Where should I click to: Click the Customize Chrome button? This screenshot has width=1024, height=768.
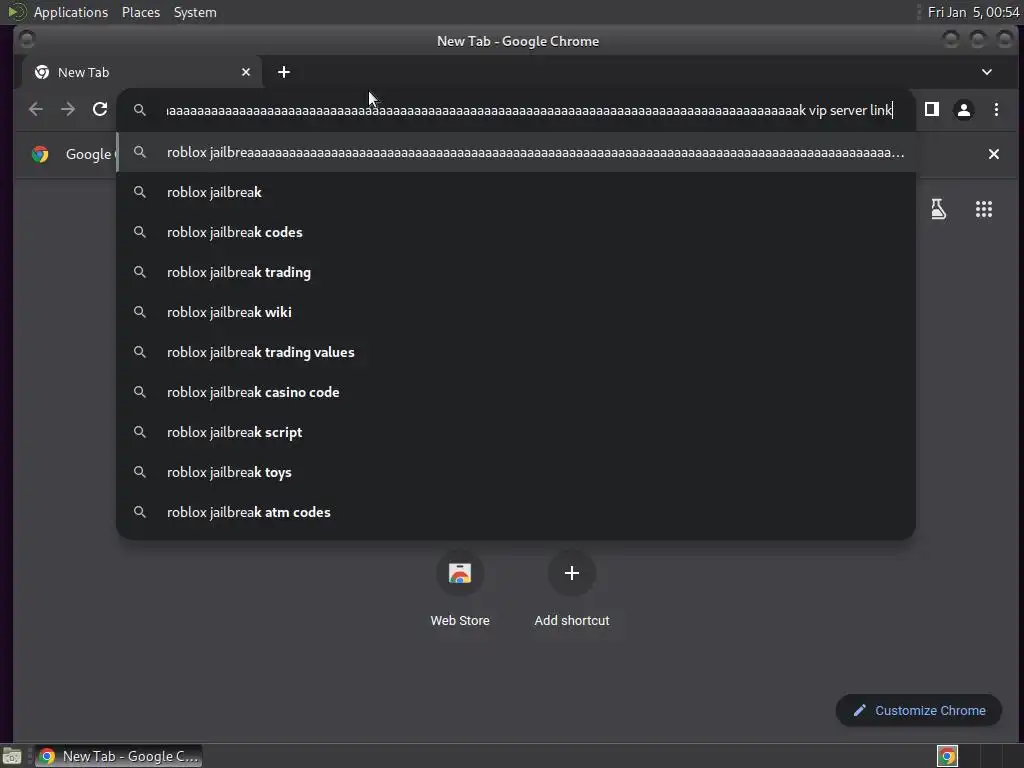point(918,711)
